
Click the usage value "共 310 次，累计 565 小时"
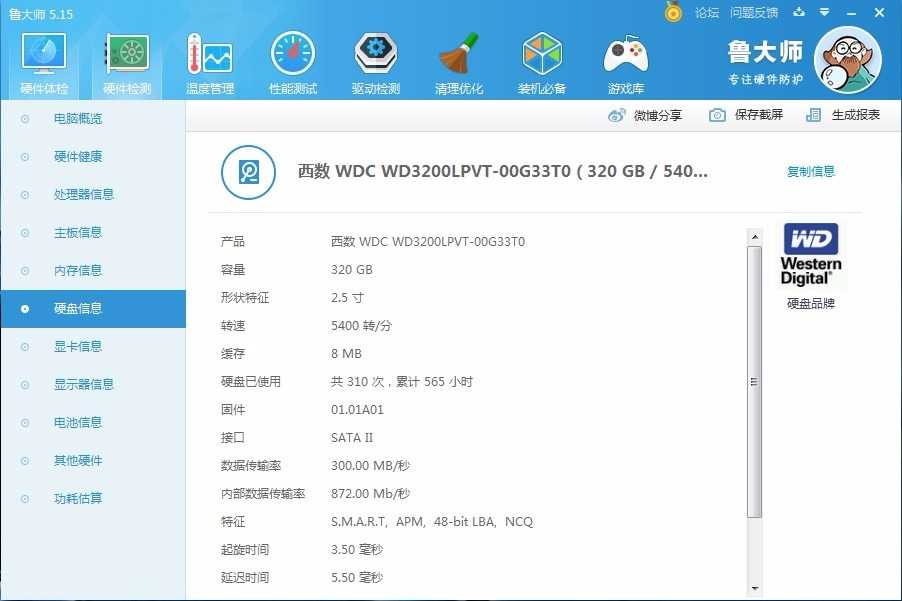click(402, 382)
